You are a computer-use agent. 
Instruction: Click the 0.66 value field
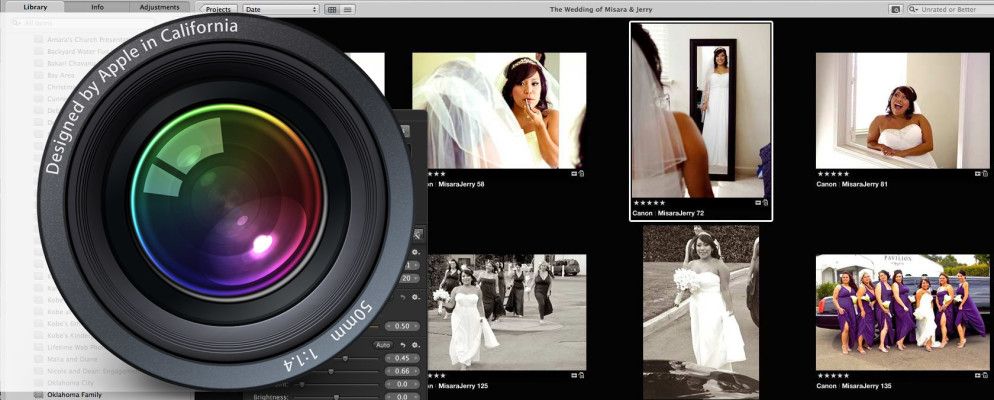(x=402, y=371)
